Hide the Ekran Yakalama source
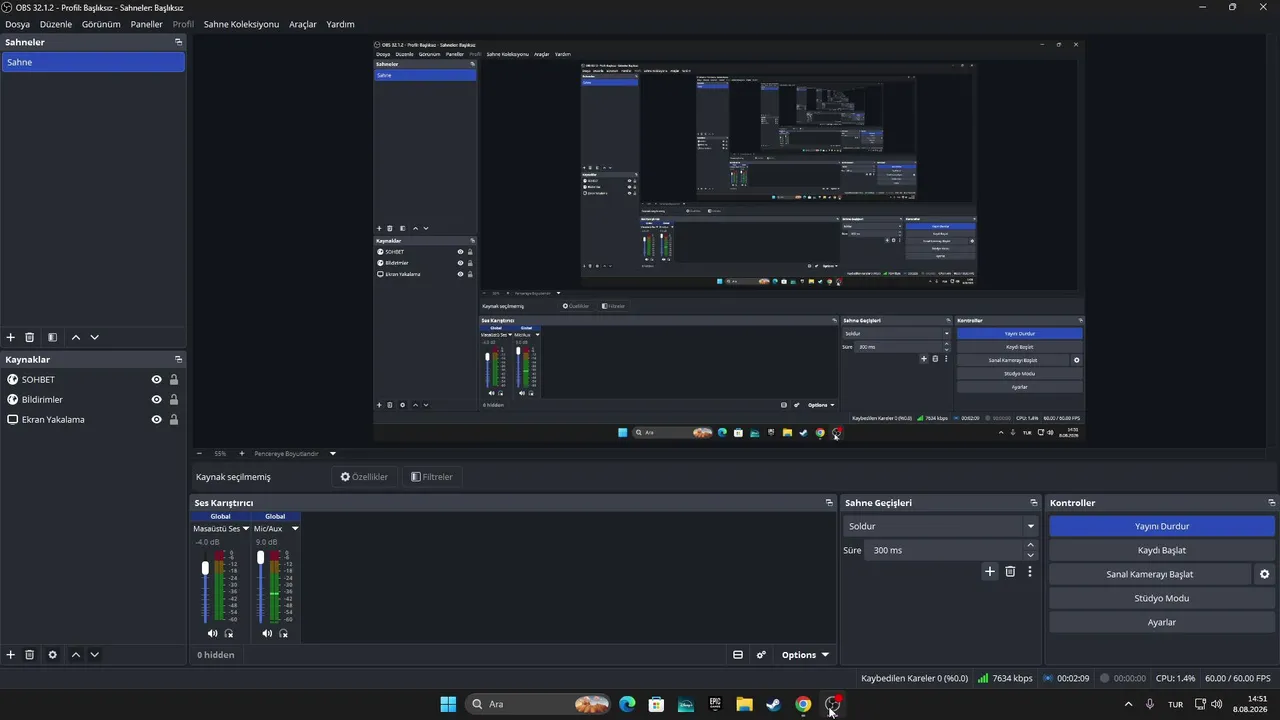 (x=156, y=419)
